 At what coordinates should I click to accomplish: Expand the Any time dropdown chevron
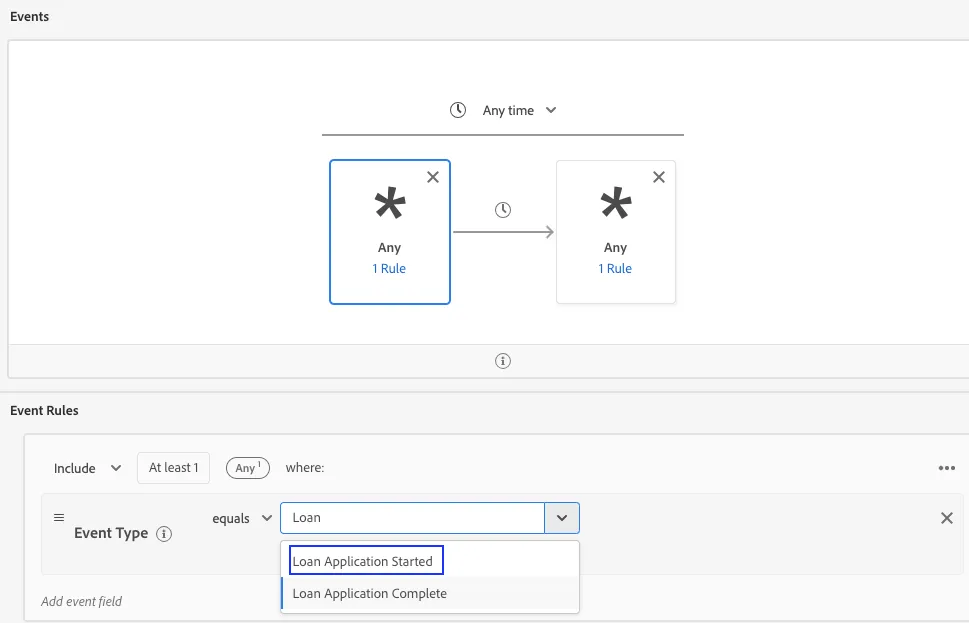(551, 110)
